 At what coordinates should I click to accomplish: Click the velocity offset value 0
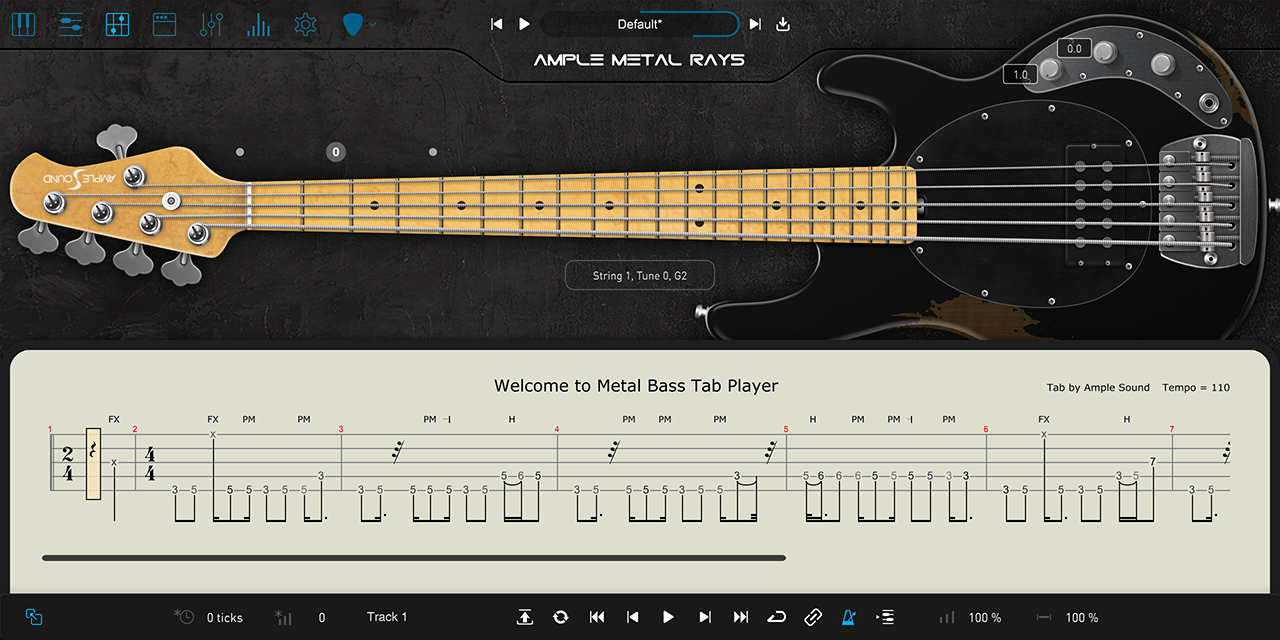322,618
